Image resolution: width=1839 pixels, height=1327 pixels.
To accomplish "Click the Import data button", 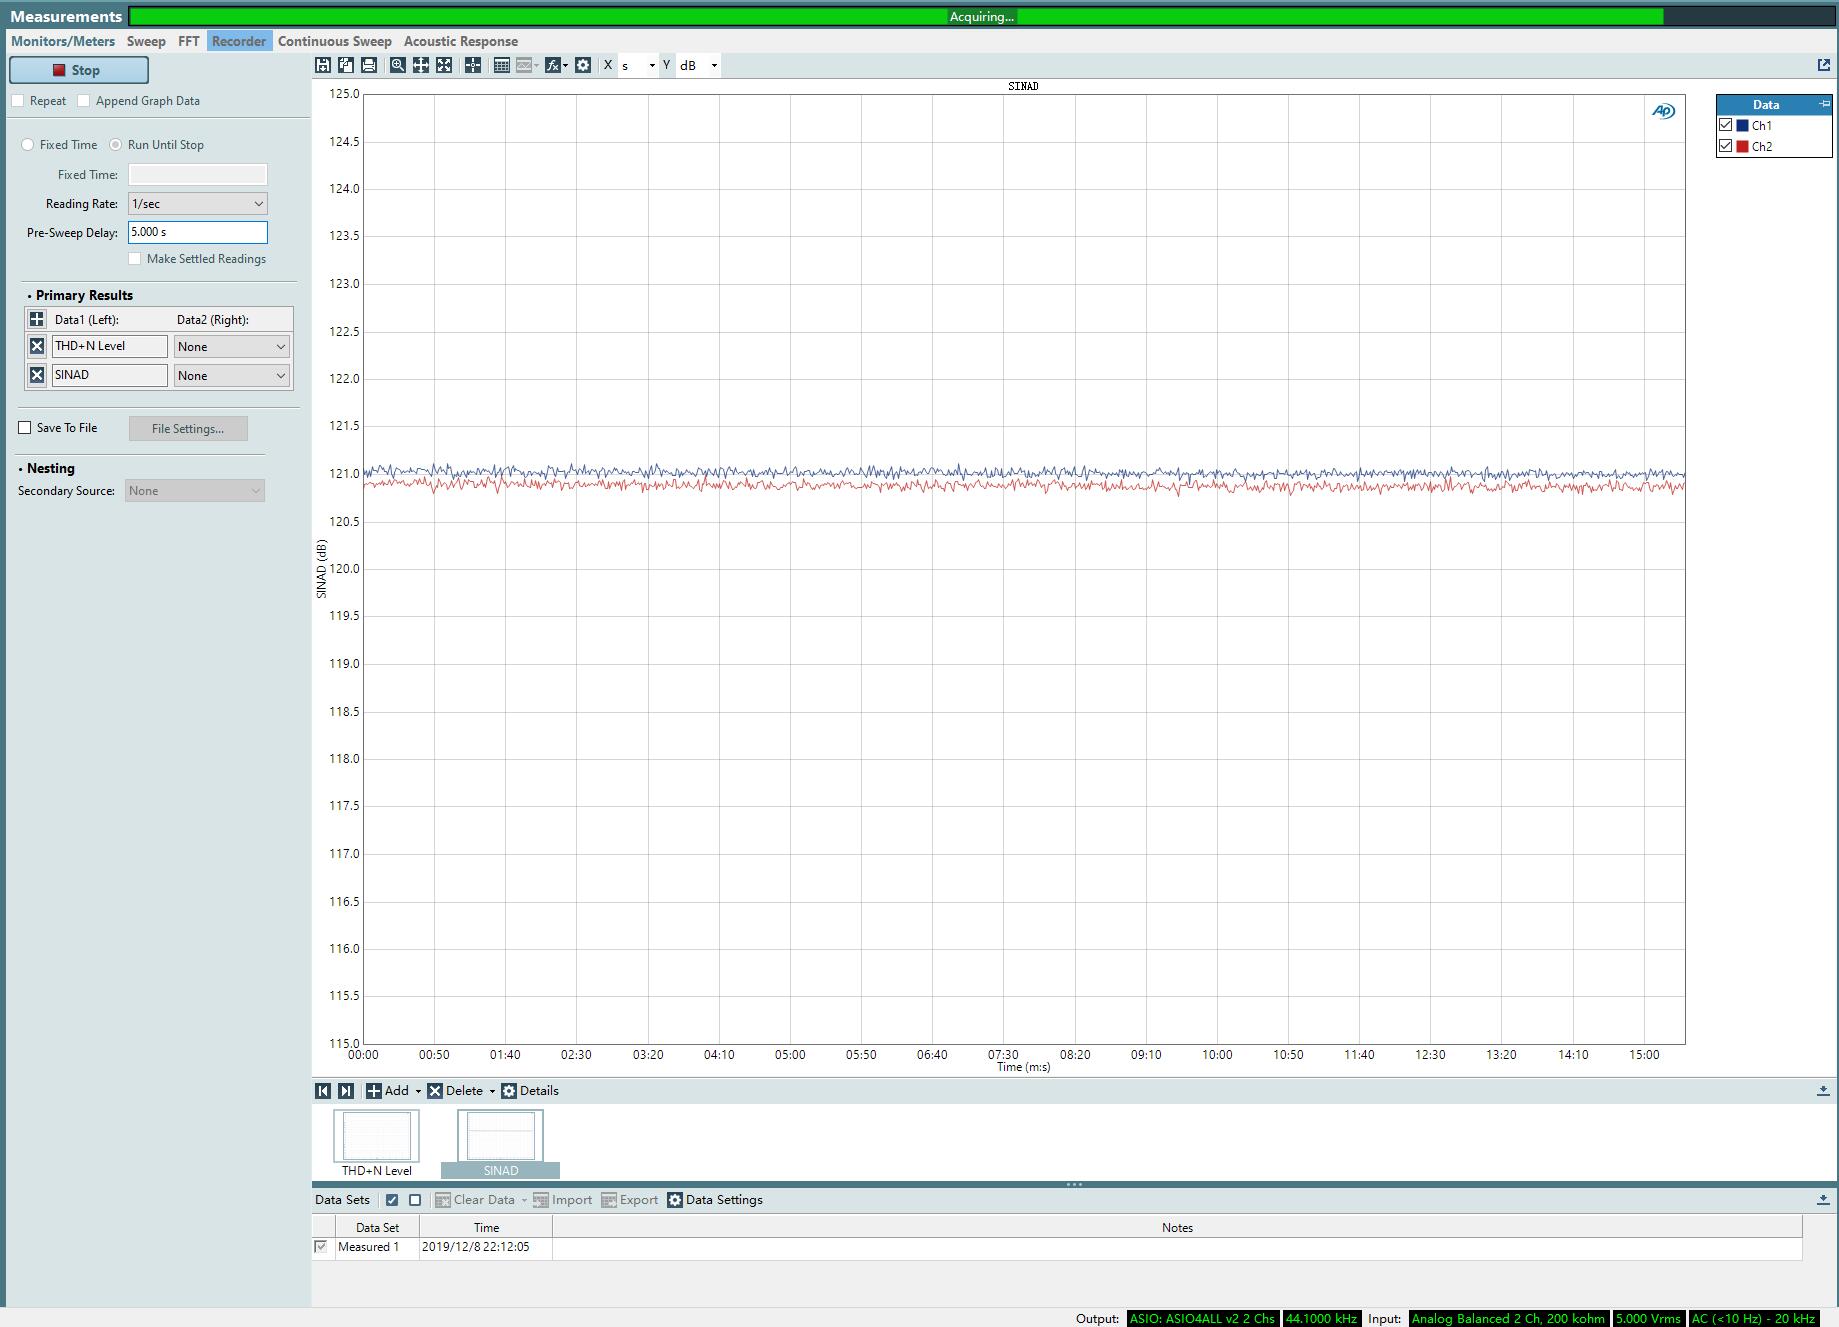I will click(x=562, y=1200).
